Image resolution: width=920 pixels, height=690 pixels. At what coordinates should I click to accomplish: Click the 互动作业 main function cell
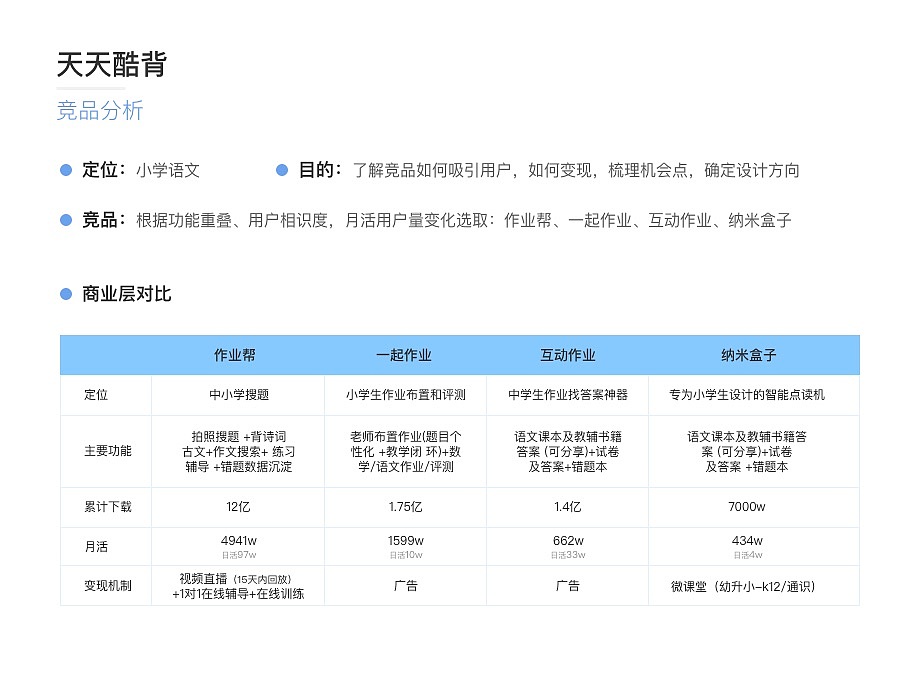568,451
